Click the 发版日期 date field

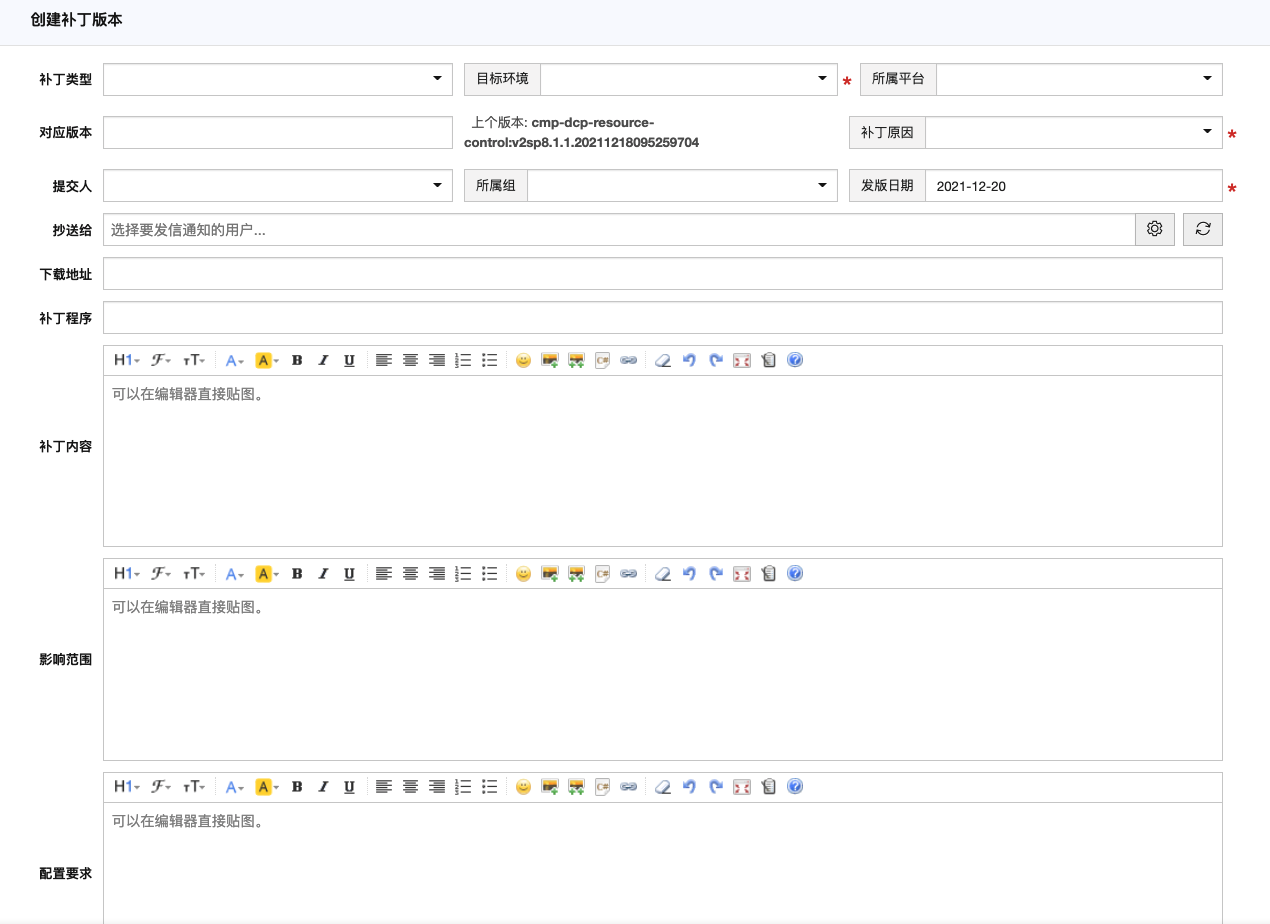(1074, 185)
